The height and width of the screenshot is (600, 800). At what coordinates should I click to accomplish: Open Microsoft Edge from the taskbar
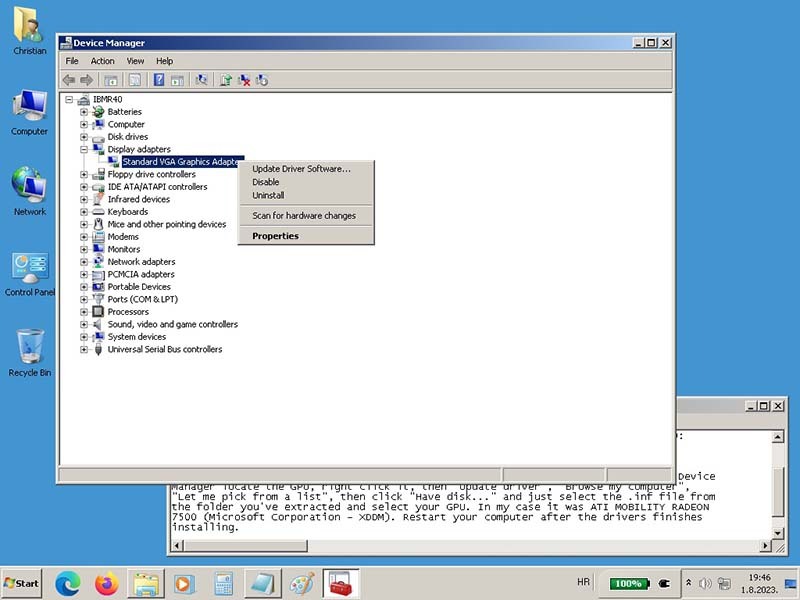point(67,583)
